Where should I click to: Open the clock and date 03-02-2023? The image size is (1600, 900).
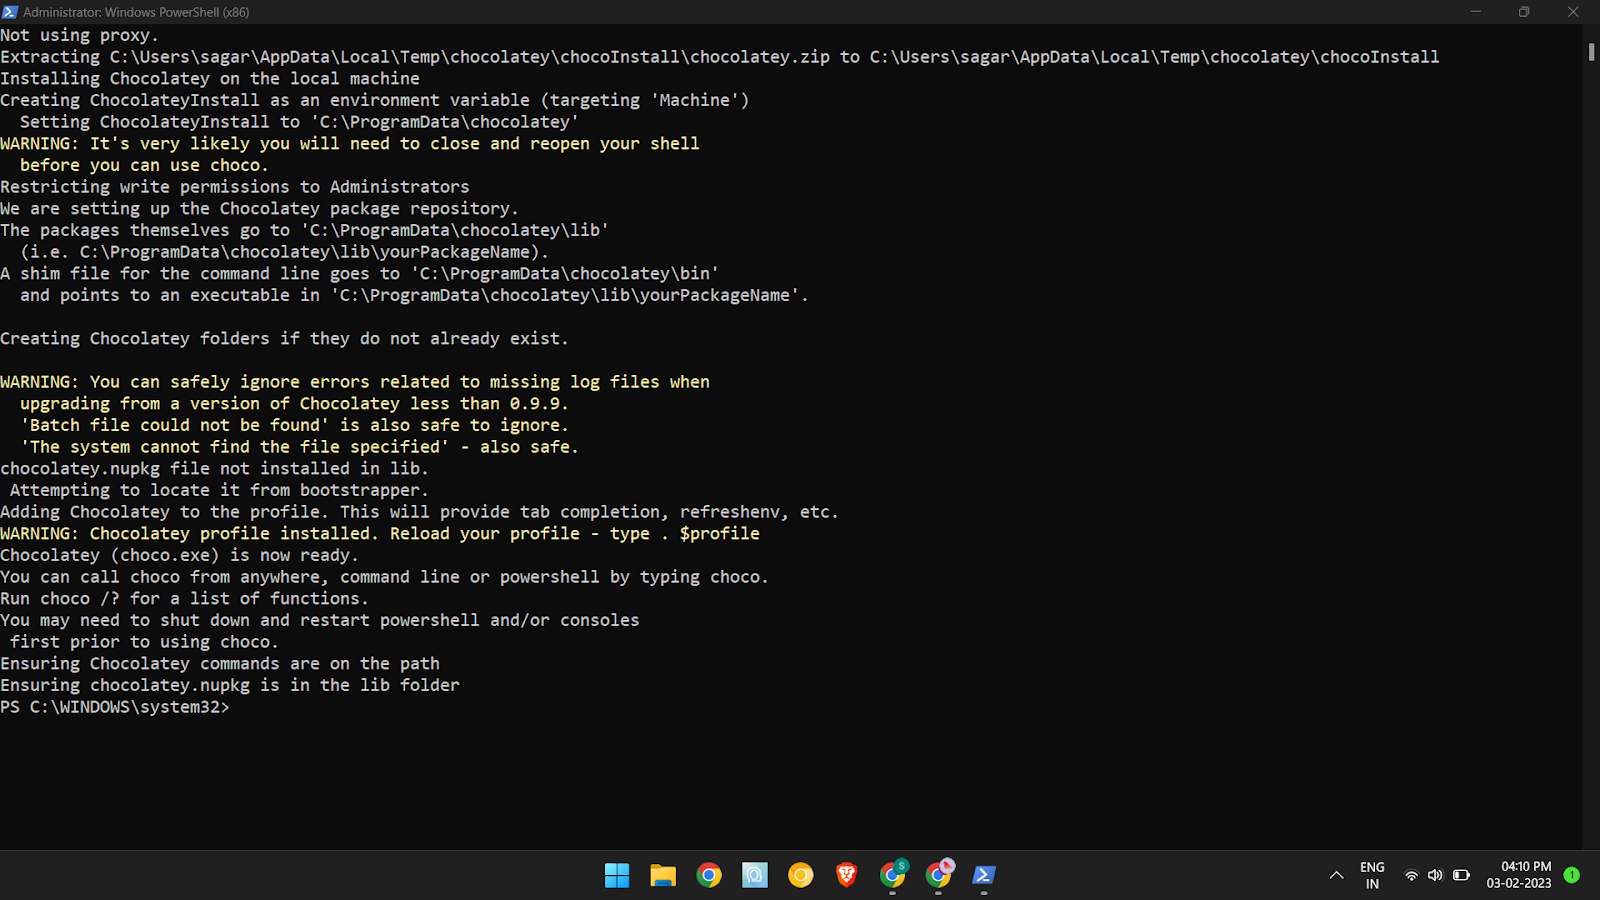tap(1519, 875)
